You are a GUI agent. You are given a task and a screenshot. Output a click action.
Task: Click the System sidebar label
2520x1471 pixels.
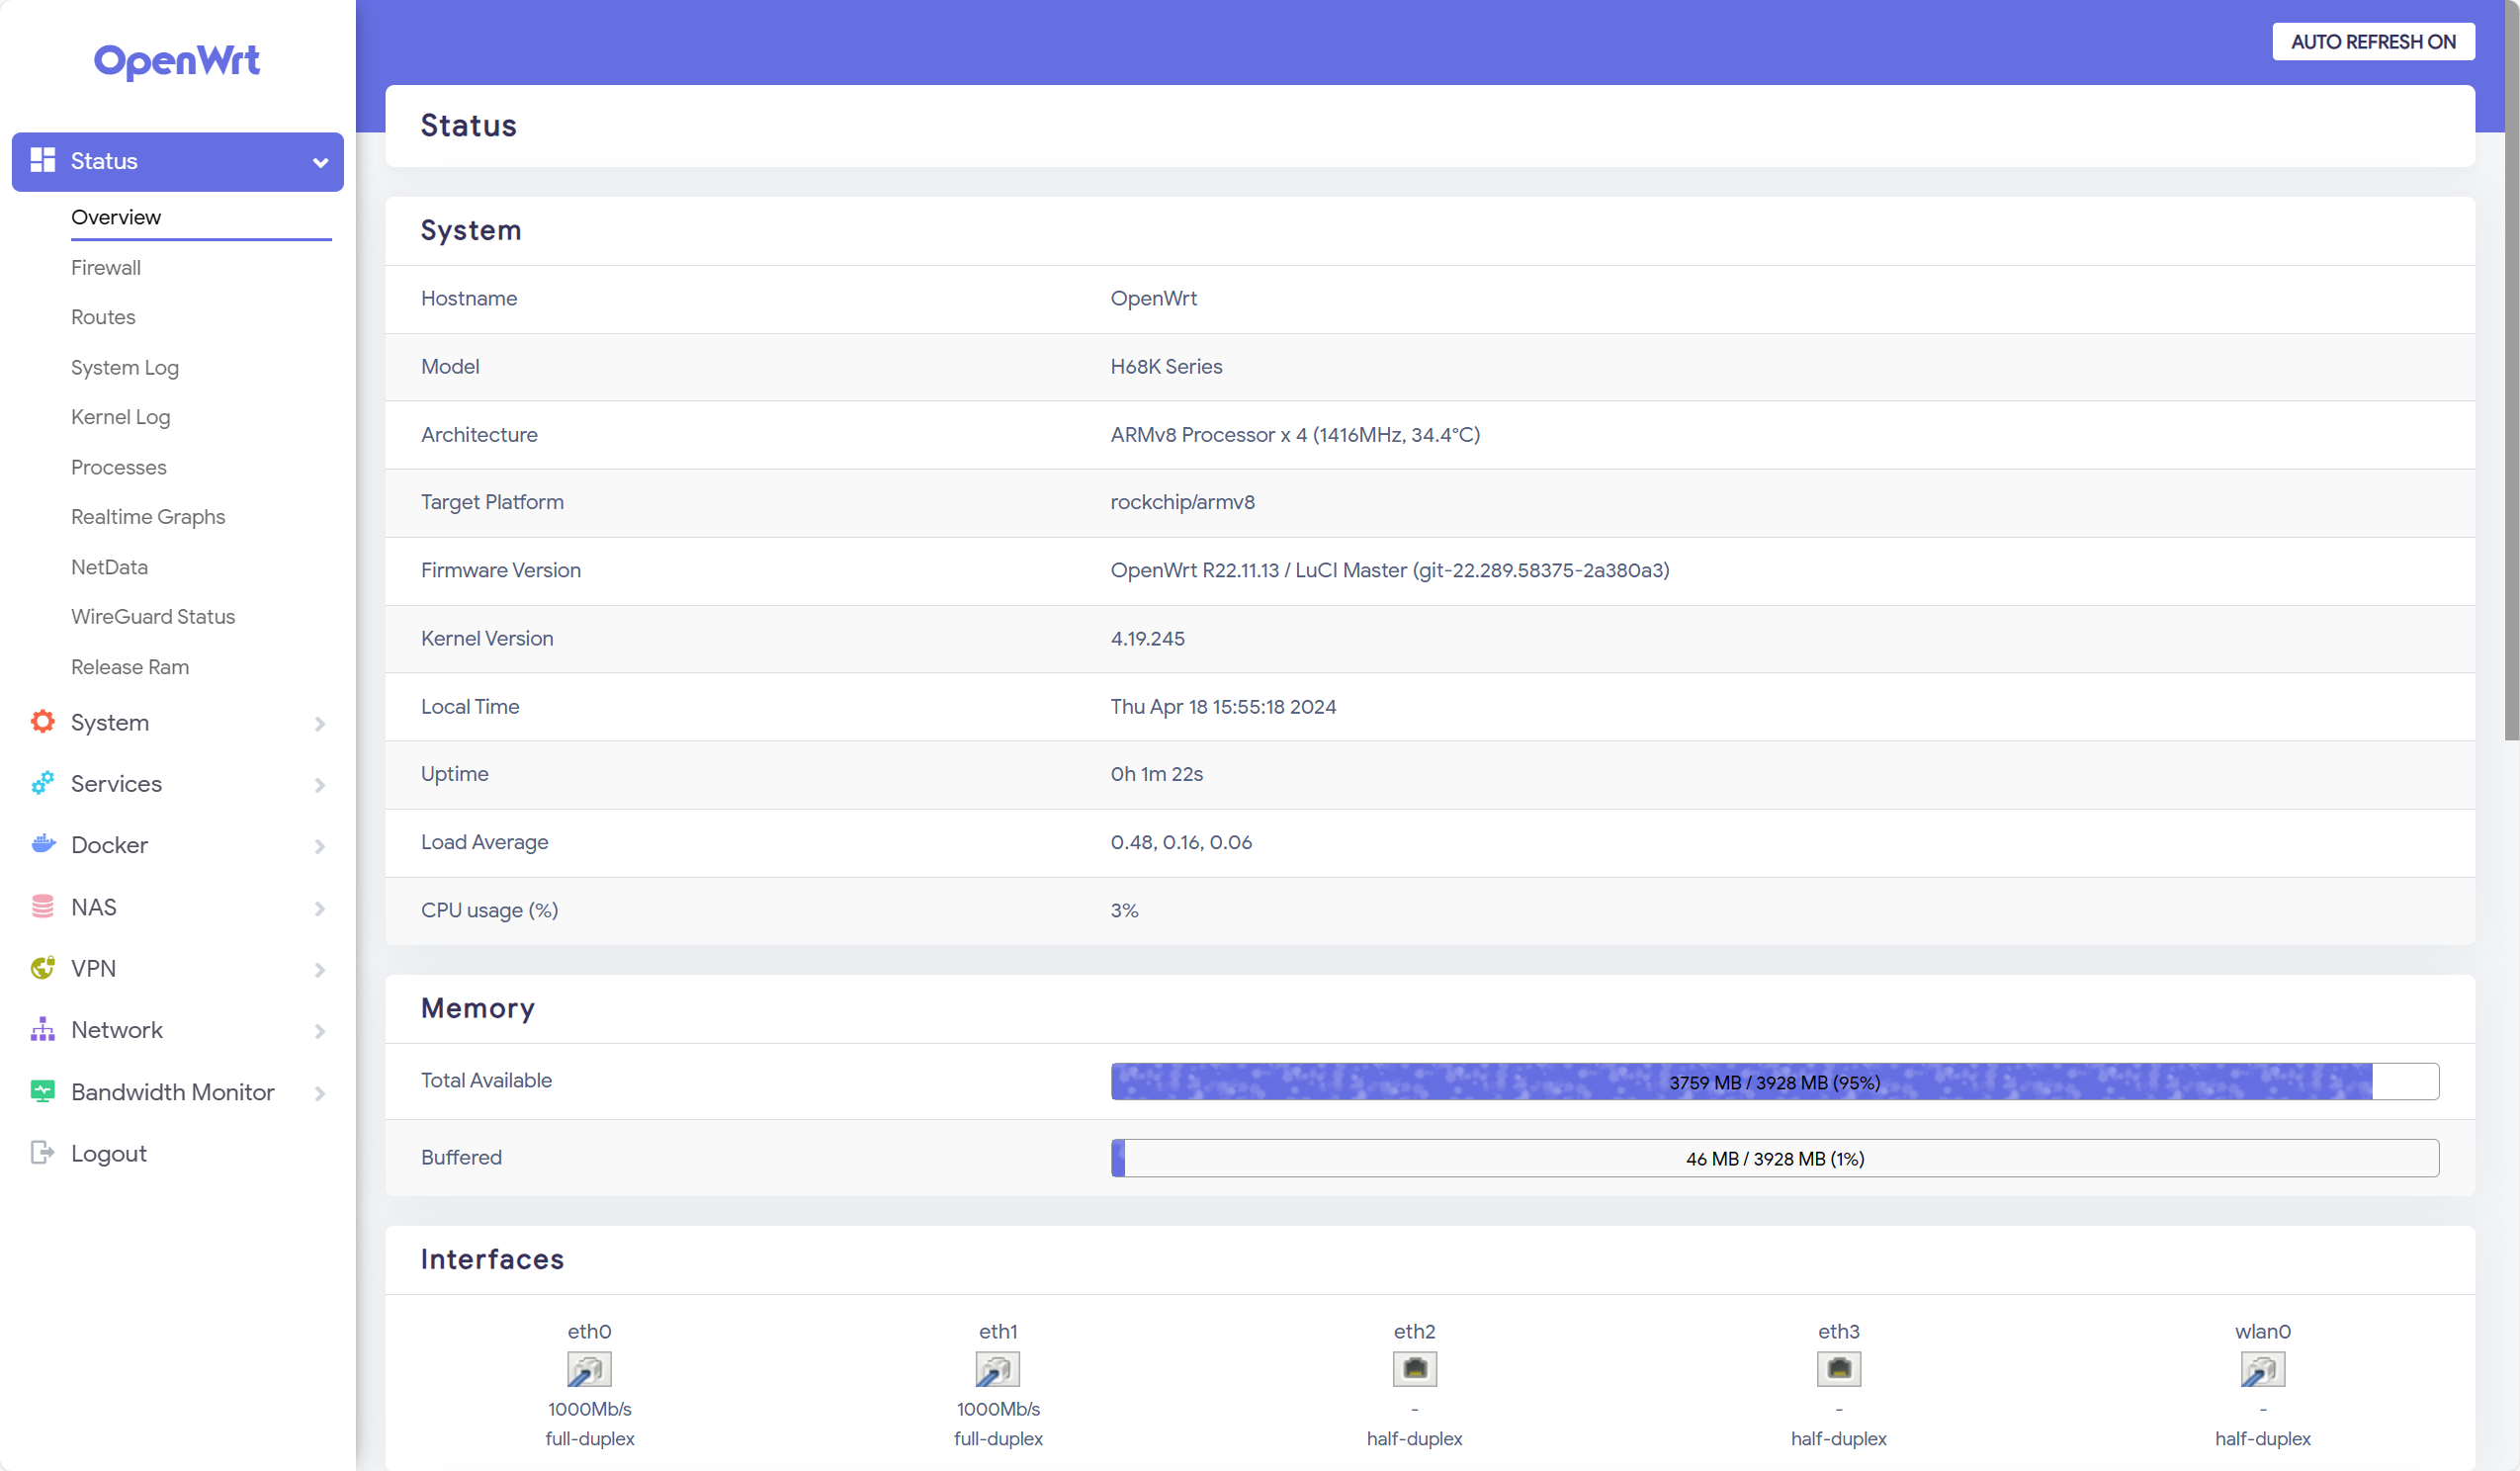tap(110, 722)
